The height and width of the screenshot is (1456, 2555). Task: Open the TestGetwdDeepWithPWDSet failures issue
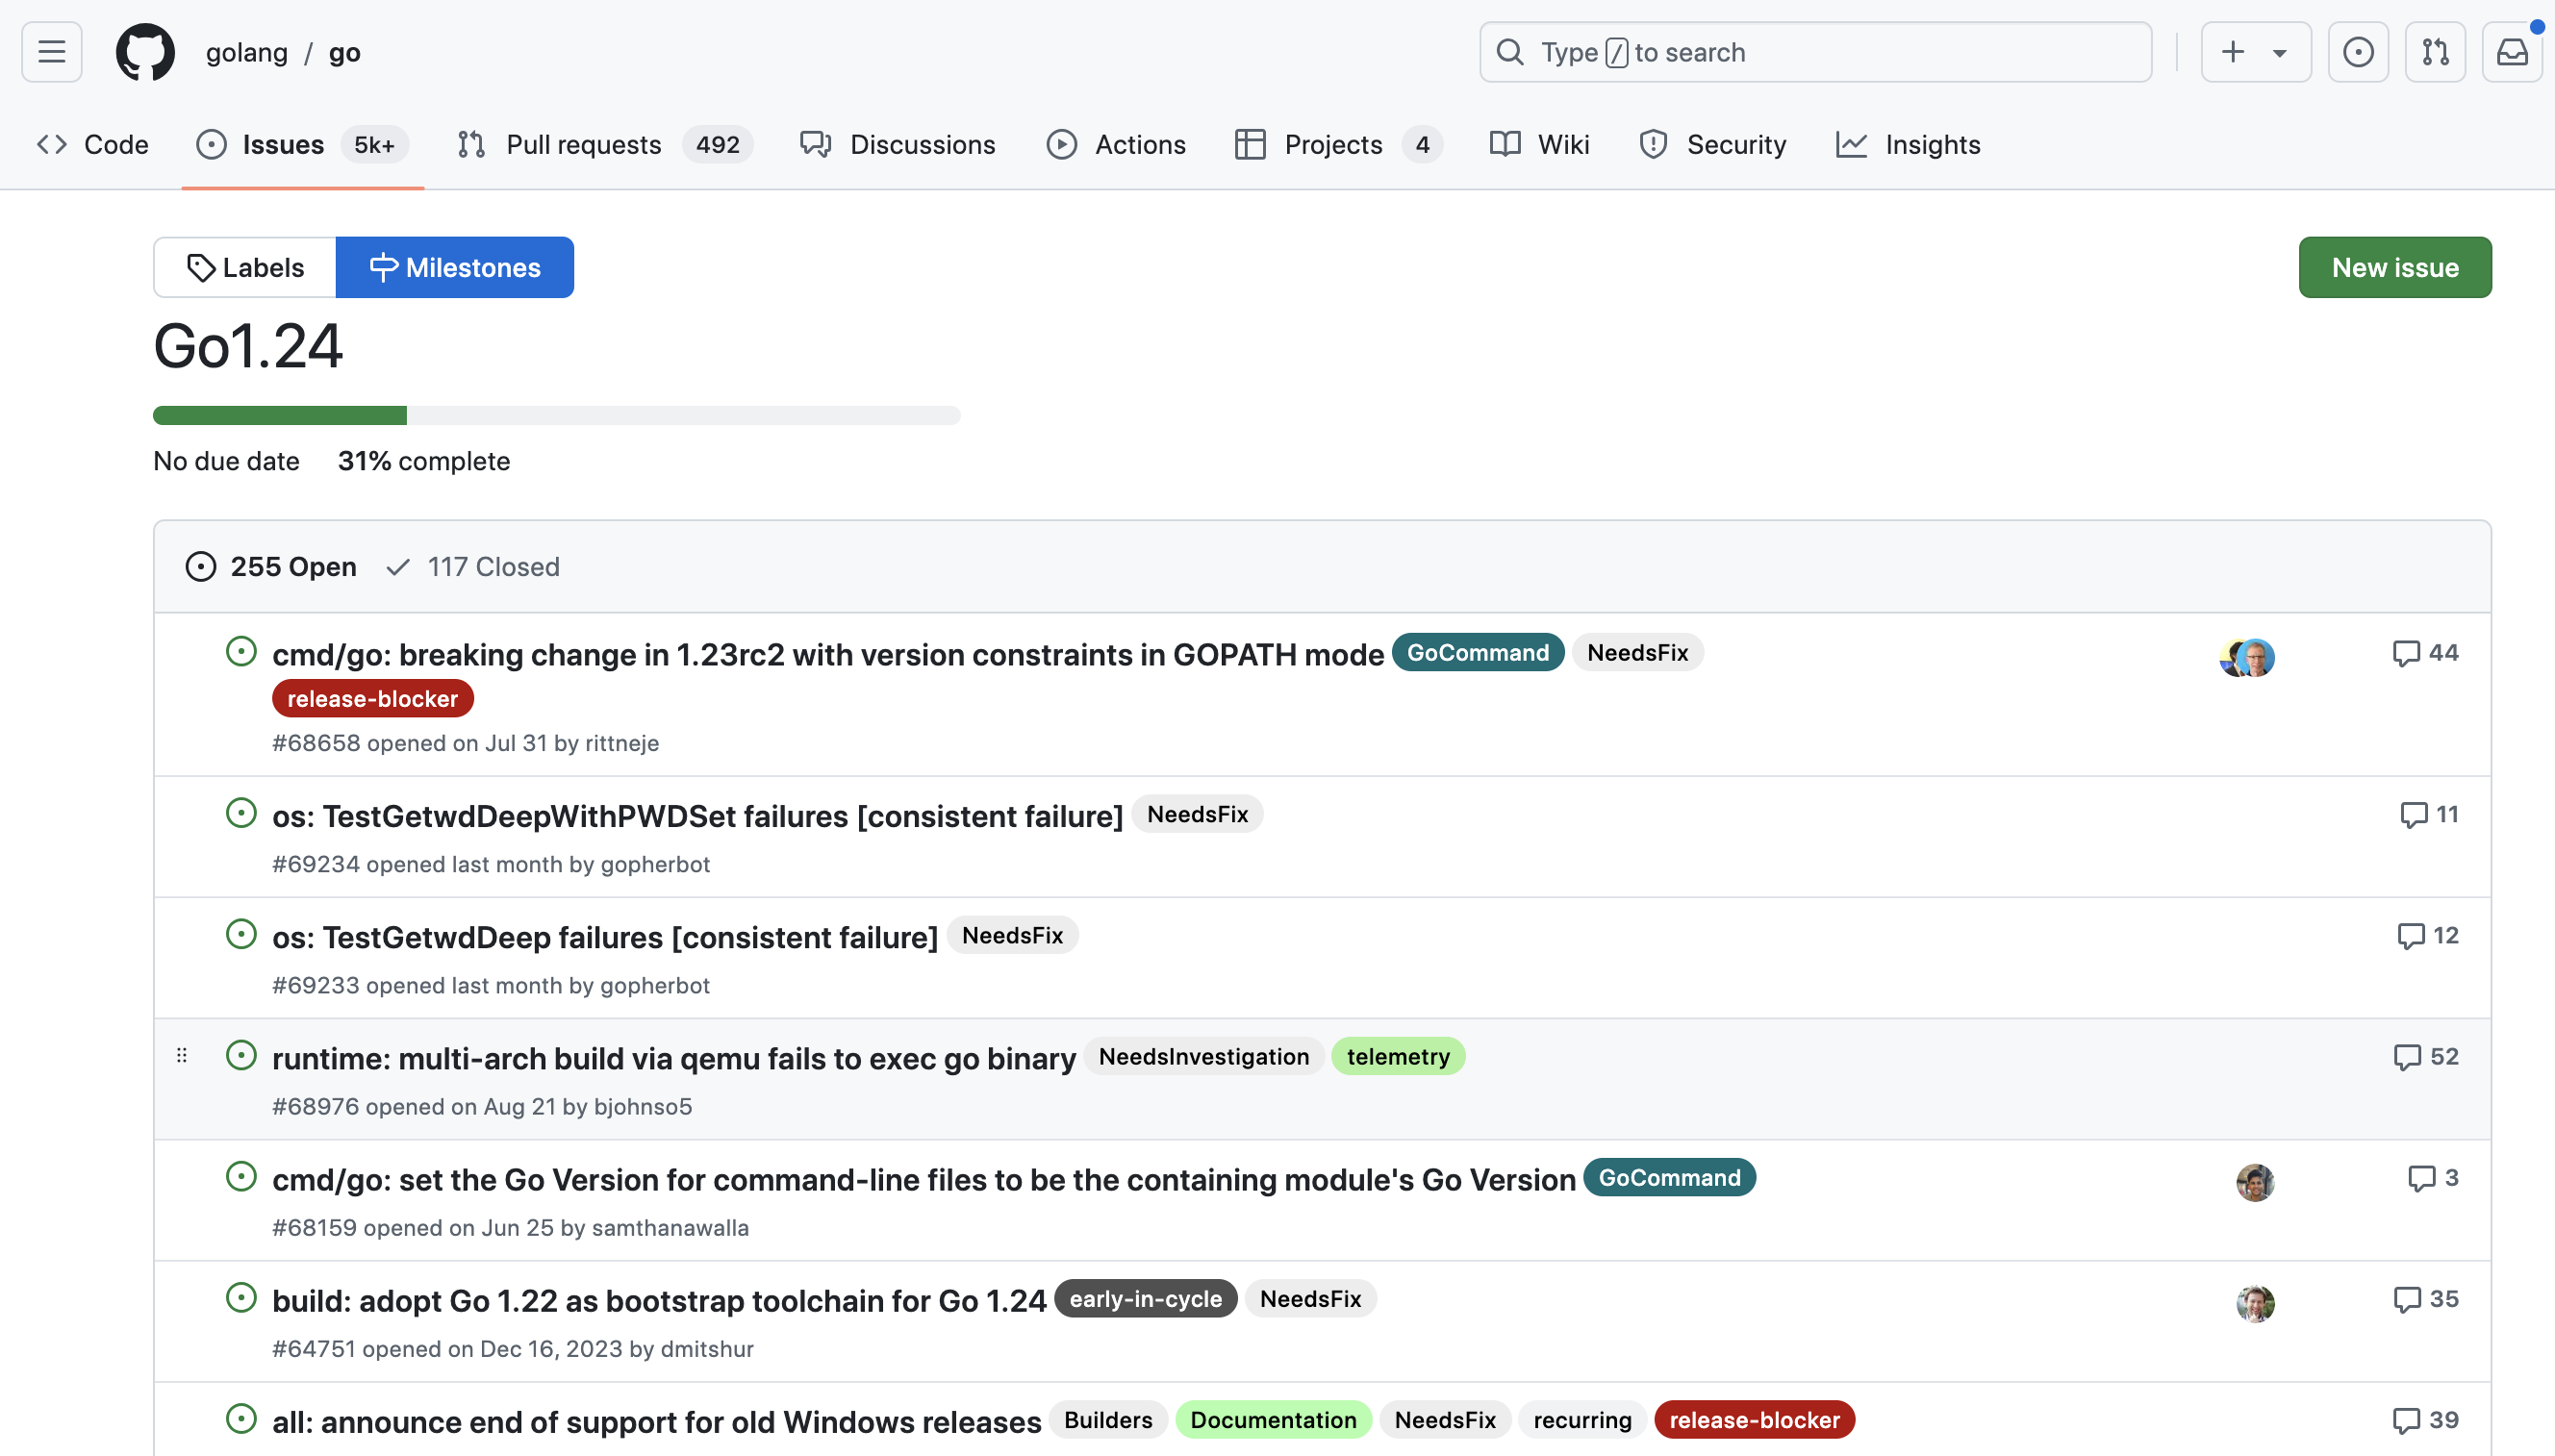click(697, 816)
